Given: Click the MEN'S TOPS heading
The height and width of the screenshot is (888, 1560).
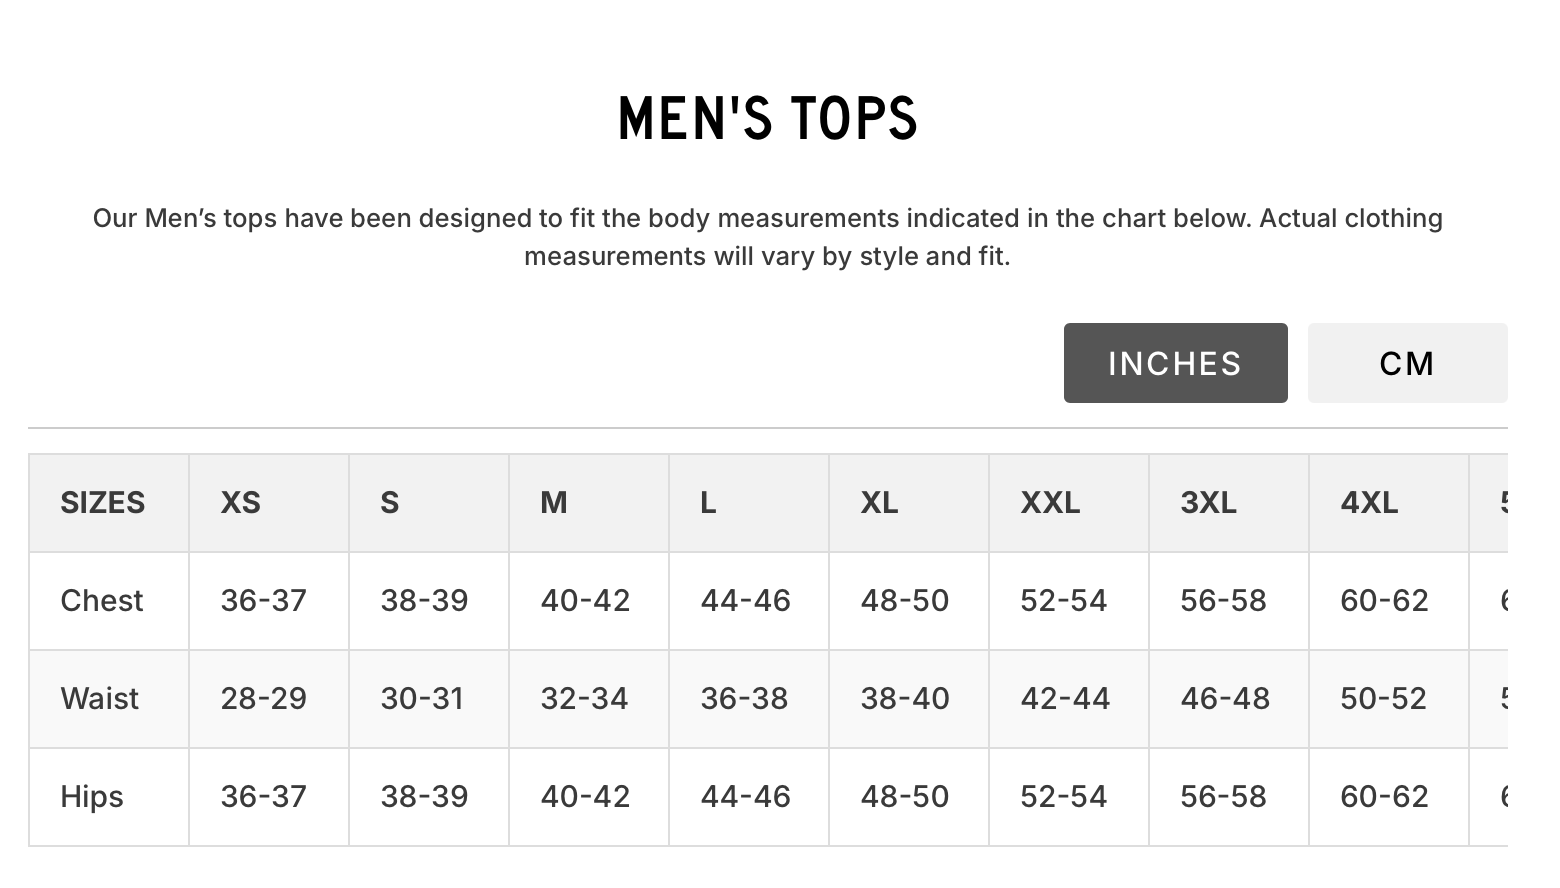Looking at the screenshot, I should click(767, 118).
